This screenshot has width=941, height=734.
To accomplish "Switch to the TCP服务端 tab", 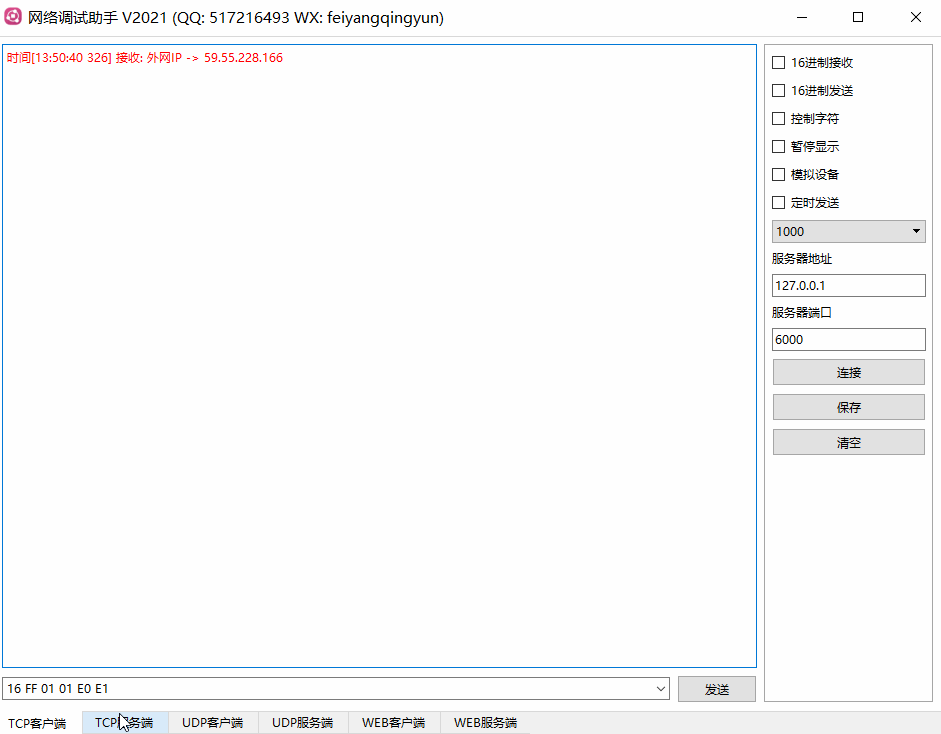I will [x=124, y=722].
